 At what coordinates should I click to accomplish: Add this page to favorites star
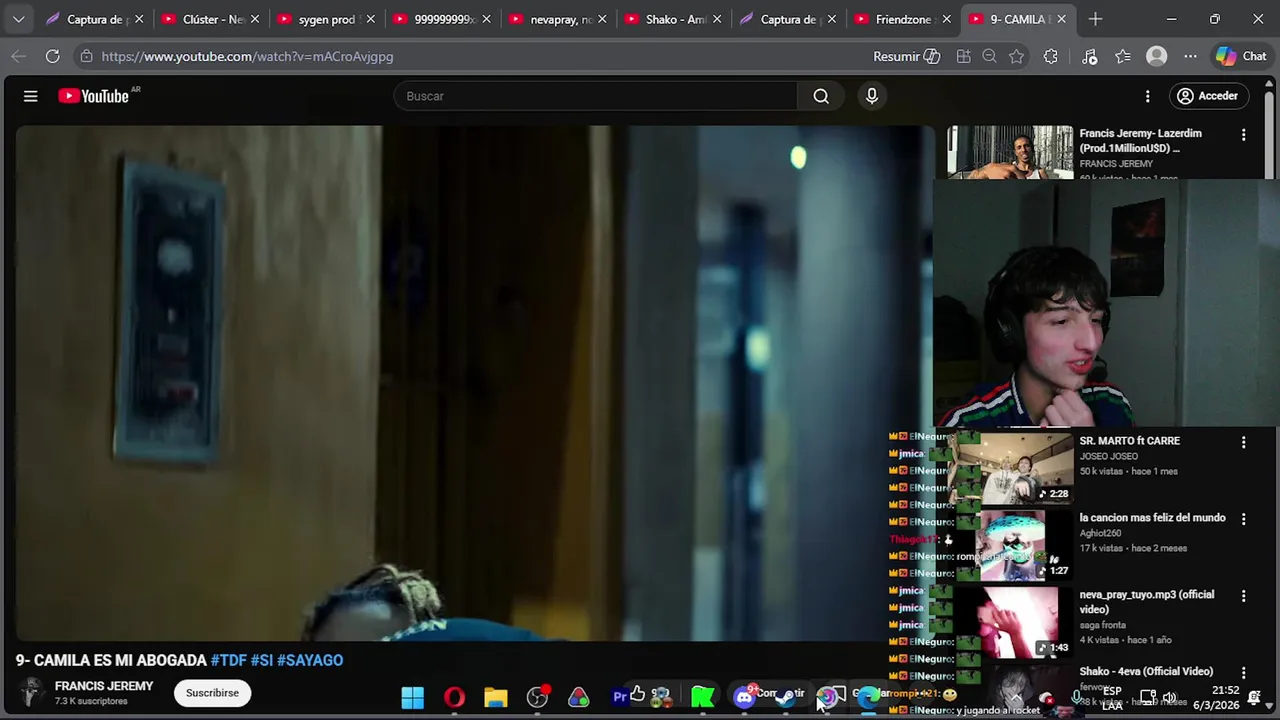click(1017, 56)
